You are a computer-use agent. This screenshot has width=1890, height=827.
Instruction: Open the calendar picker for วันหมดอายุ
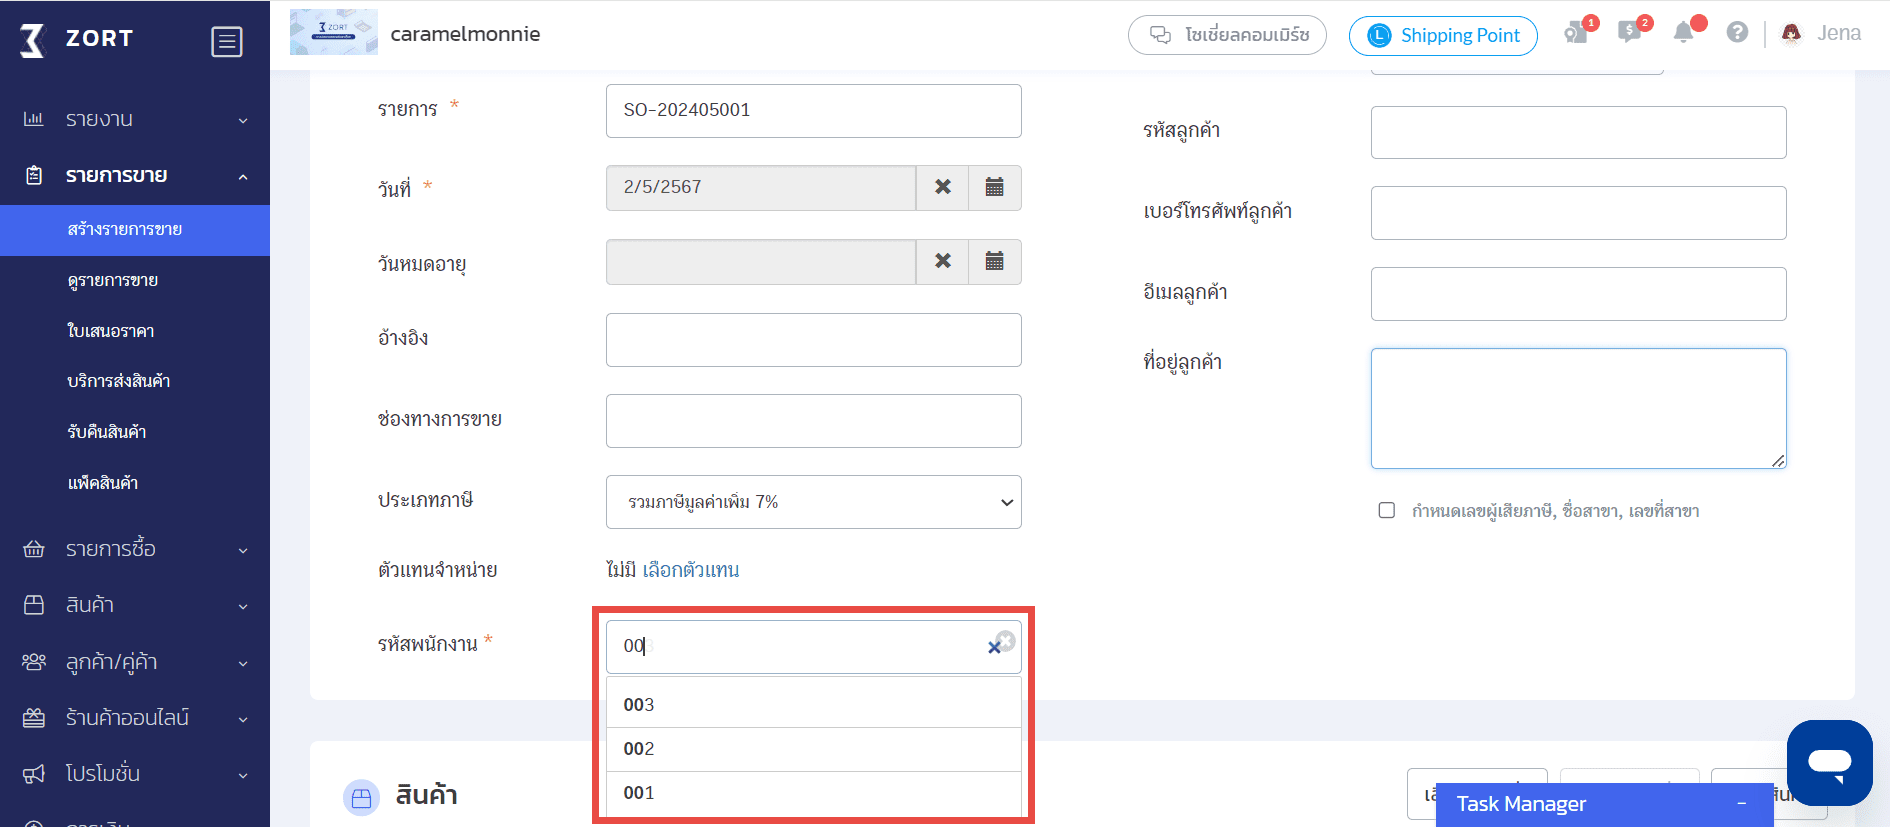(995, 262)
